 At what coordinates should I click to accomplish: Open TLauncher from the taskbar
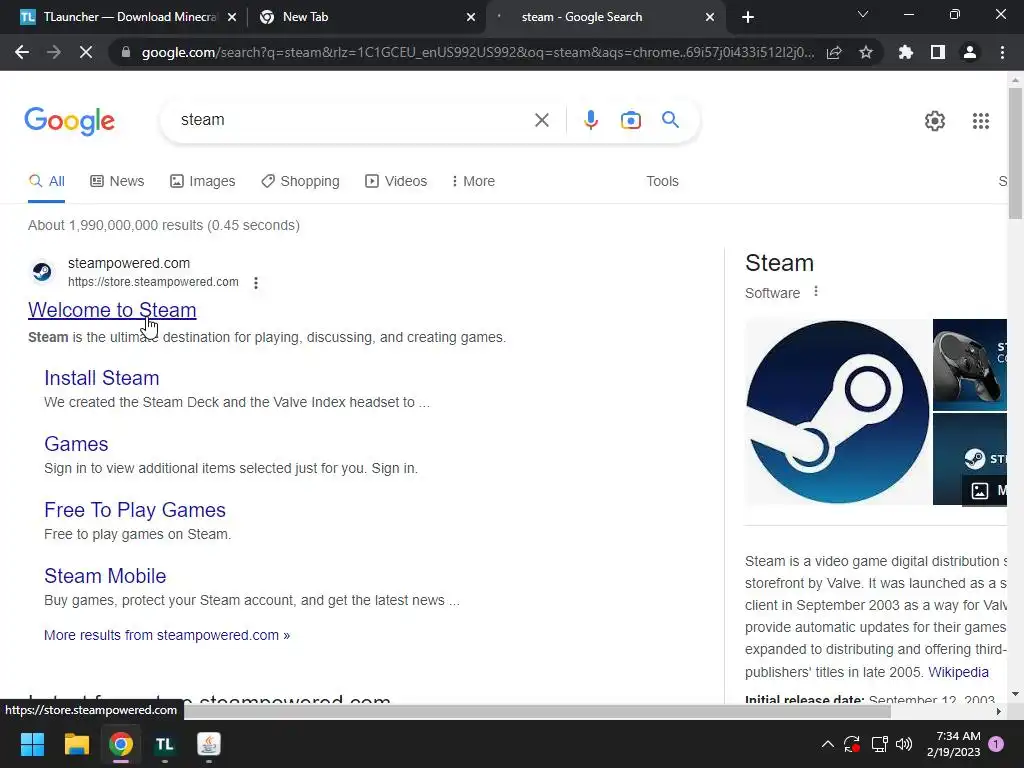[x=165, y=744]
